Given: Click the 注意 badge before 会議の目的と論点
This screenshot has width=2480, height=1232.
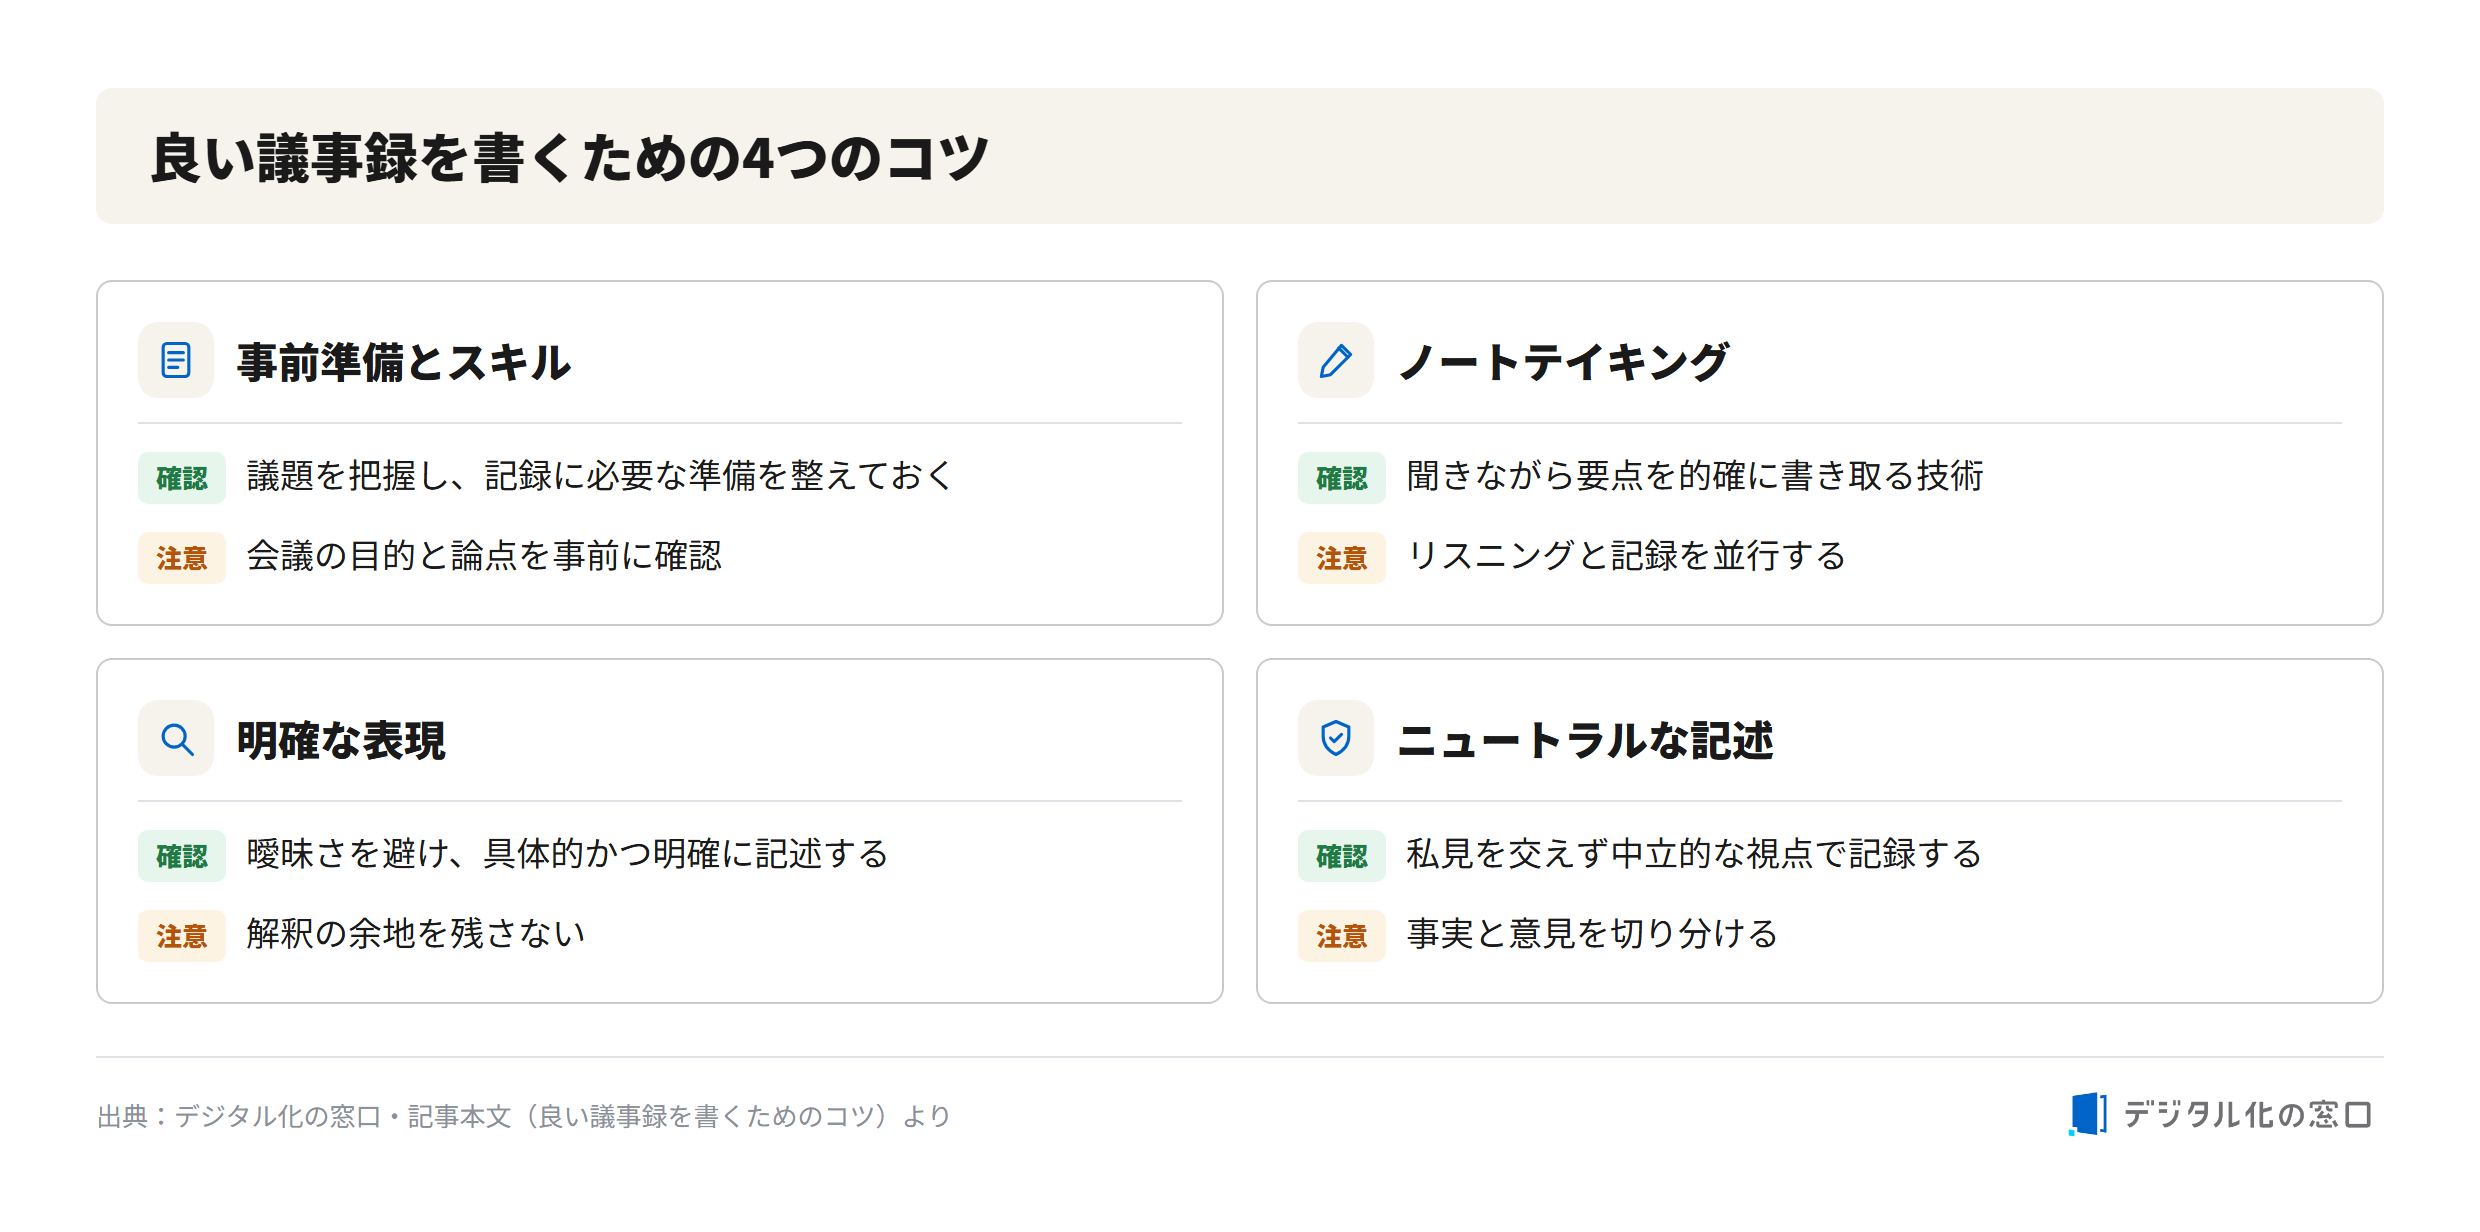Looking at the screenshot, I should tap(182, 558).
